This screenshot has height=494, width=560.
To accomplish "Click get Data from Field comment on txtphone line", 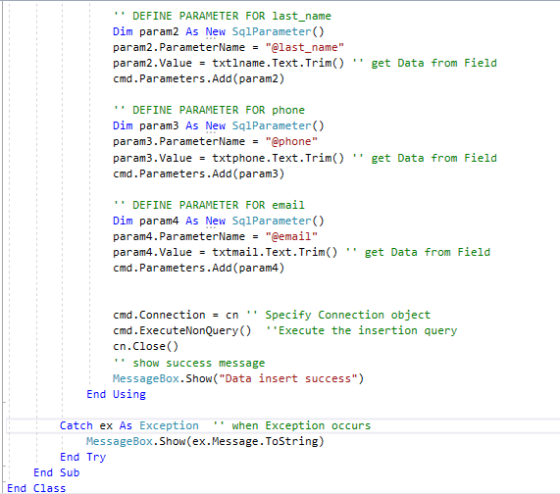I will [425, 158].
